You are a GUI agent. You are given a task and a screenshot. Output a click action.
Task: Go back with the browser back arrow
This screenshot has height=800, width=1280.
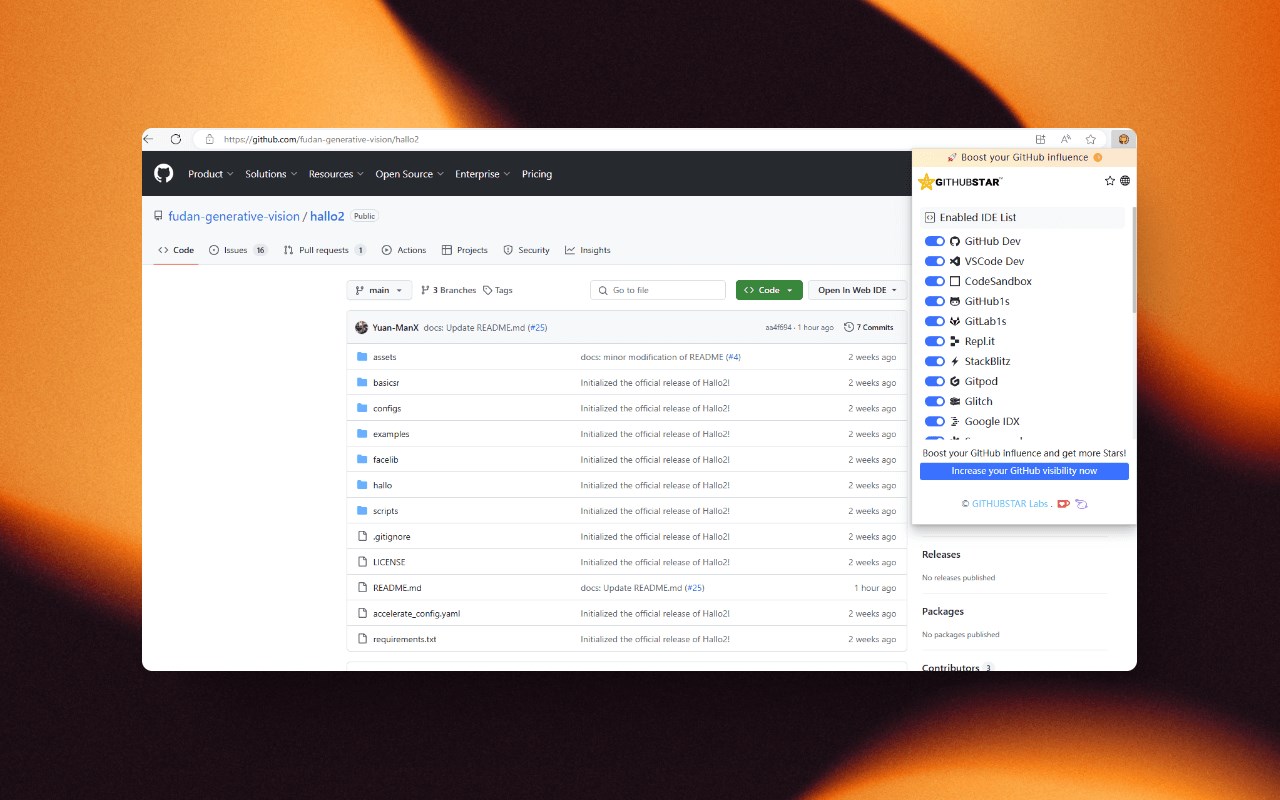[149, 139]
